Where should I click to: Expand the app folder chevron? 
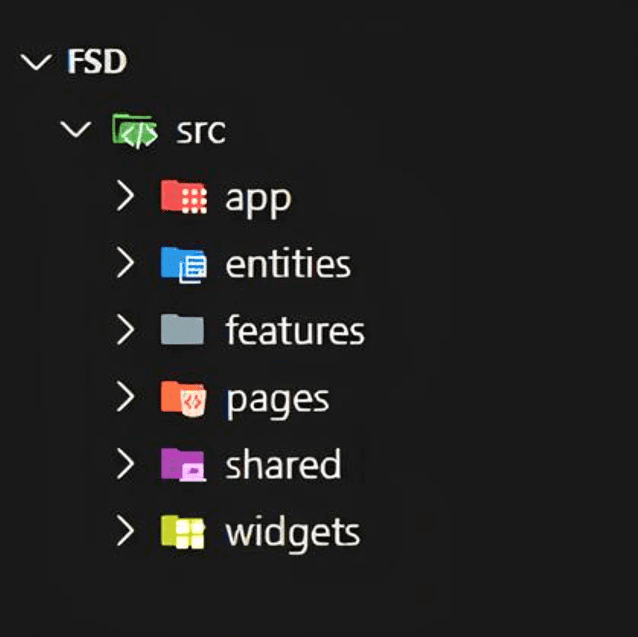coord(124,197)
